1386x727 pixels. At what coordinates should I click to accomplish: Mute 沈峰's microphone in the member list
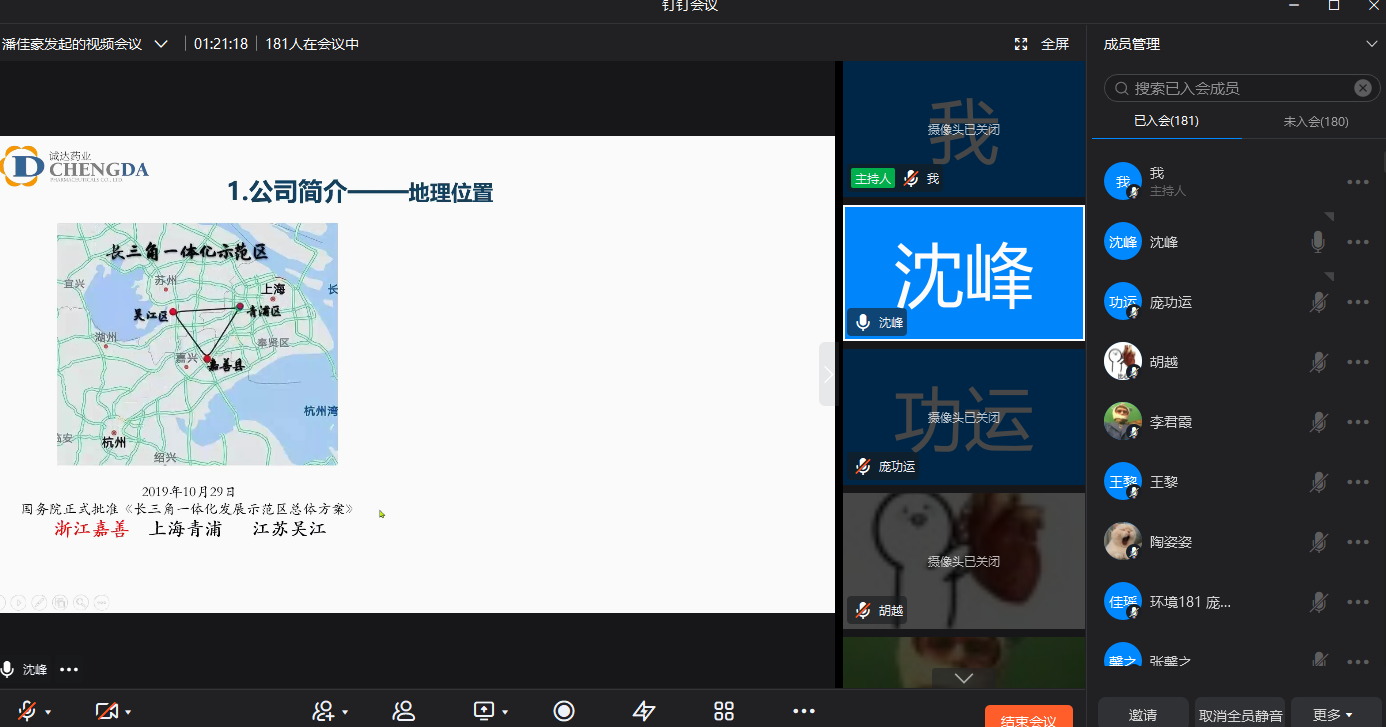coord(1318,242)
